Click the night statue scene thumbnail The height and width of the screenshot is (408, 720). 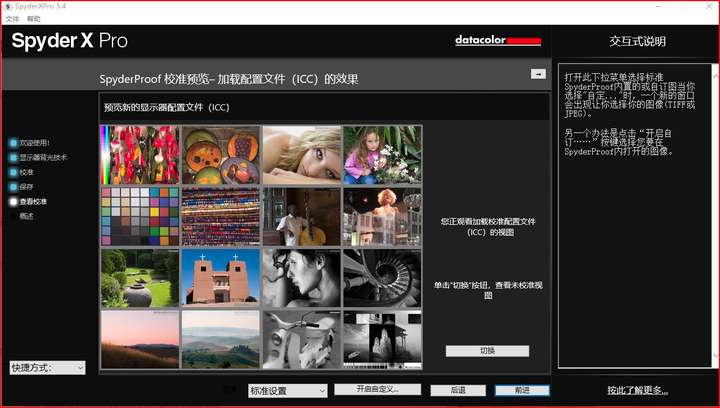click(x=382, y=217)
